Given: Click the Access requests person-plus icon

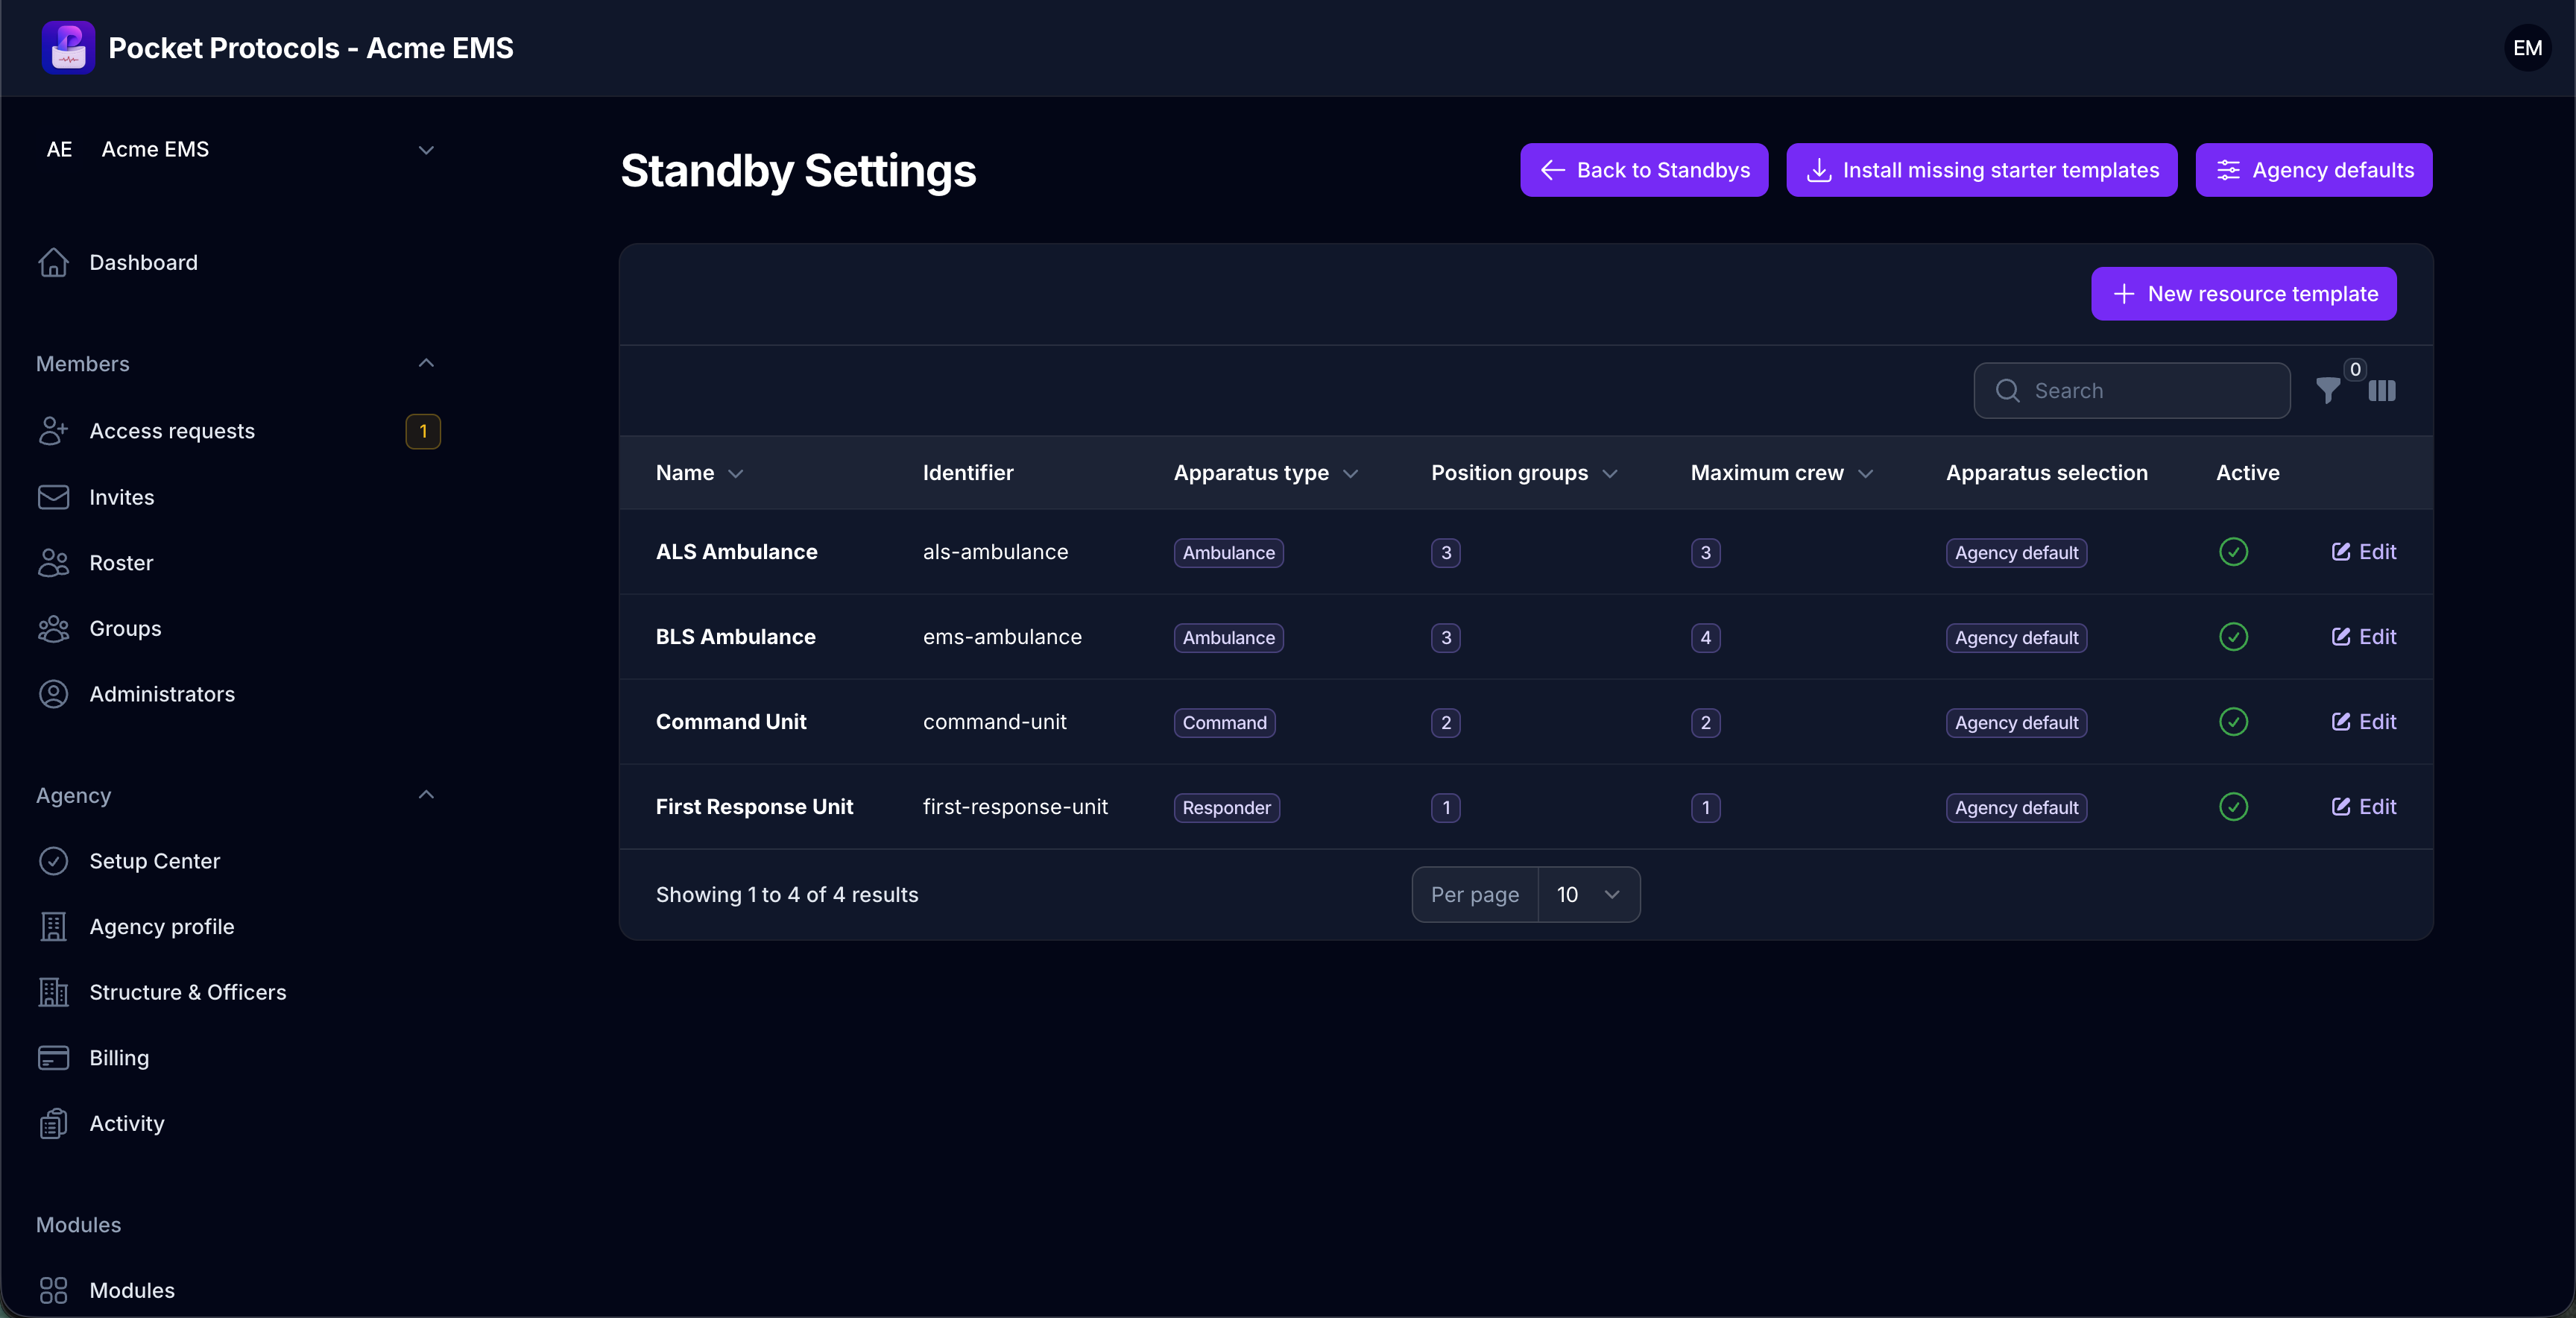Looking at the screenshot, I should coord(53,431).
